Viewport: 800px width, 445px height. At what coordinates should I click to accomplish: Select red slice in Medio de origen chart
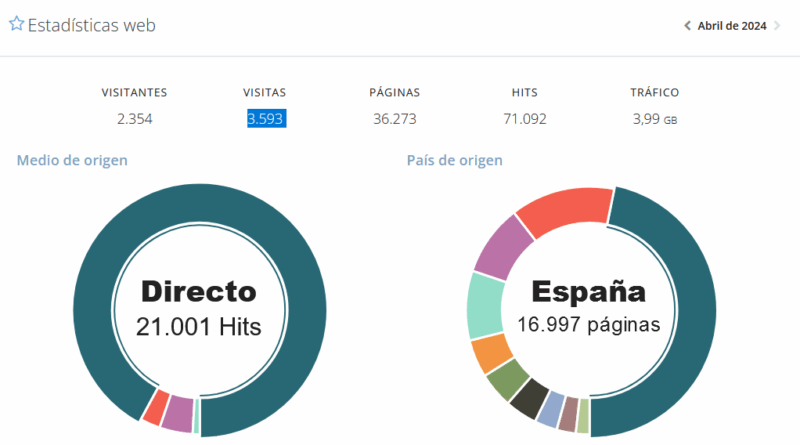click(155, 407)
